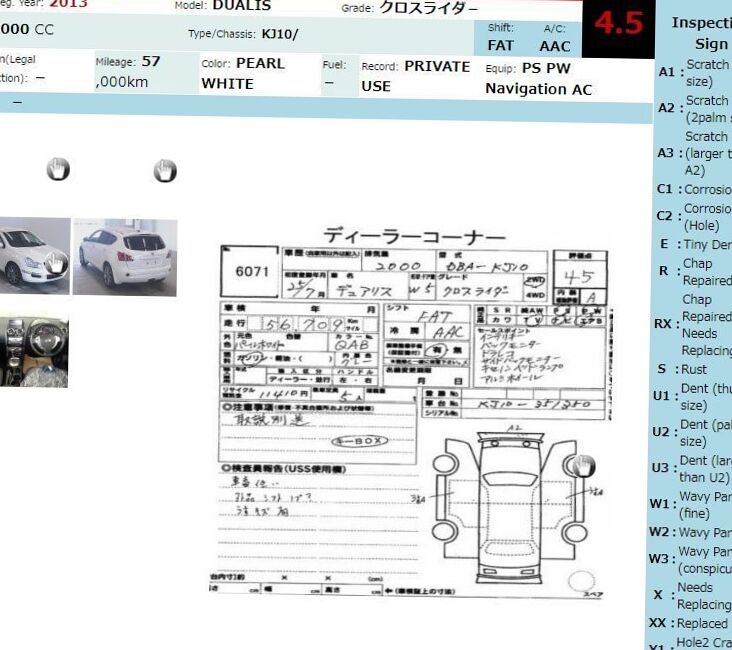Image resolution: width=732 pixels, height=650 pixels.
Task: Click the Record value PRIVATE USE
Action: (415, 76)
